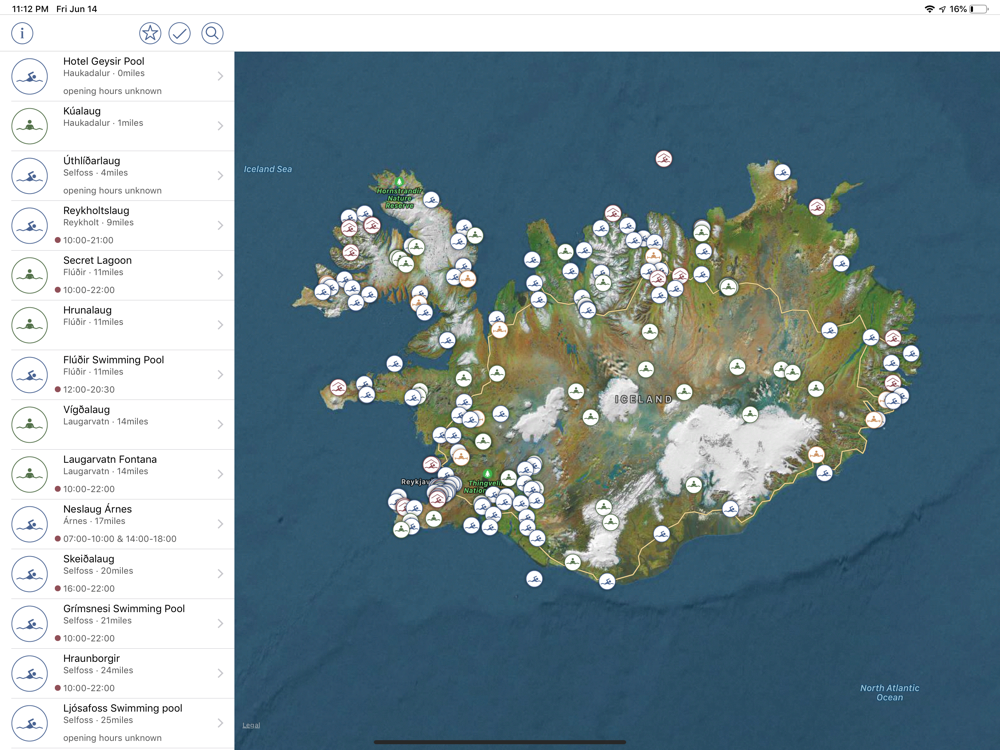Screen dimensions: 1000x750
Task: Tap Neslaug hours 07:00-10:00 & 14:00-18:00
Action: coord(119,539)
